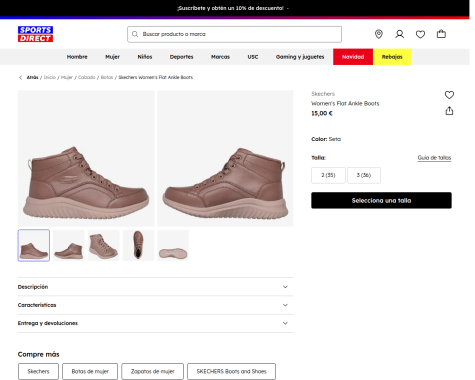Click the Selecciona una talla button

tap(381, 200)
